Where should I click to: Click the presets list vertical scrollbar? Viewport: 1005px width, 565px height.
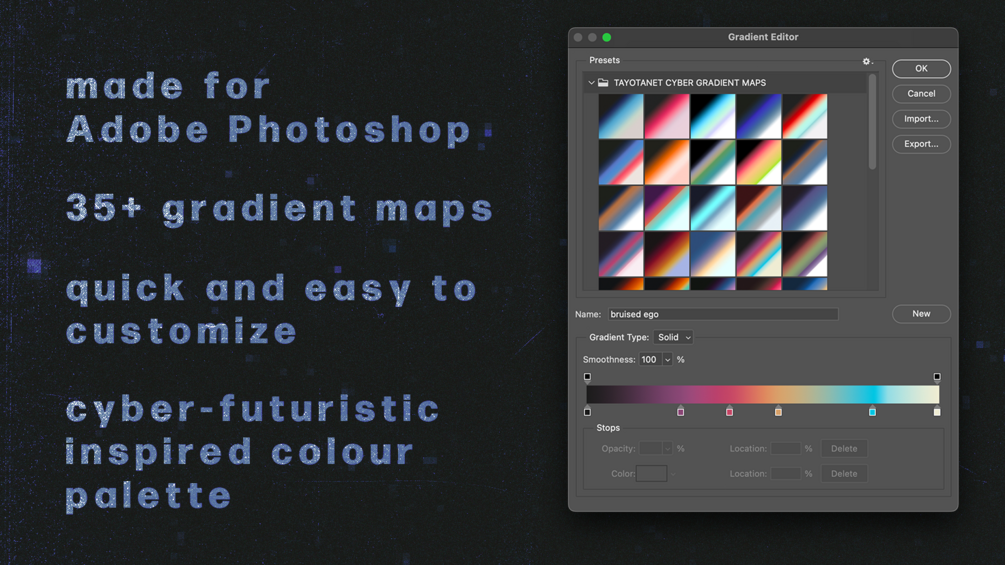point(872,122)
